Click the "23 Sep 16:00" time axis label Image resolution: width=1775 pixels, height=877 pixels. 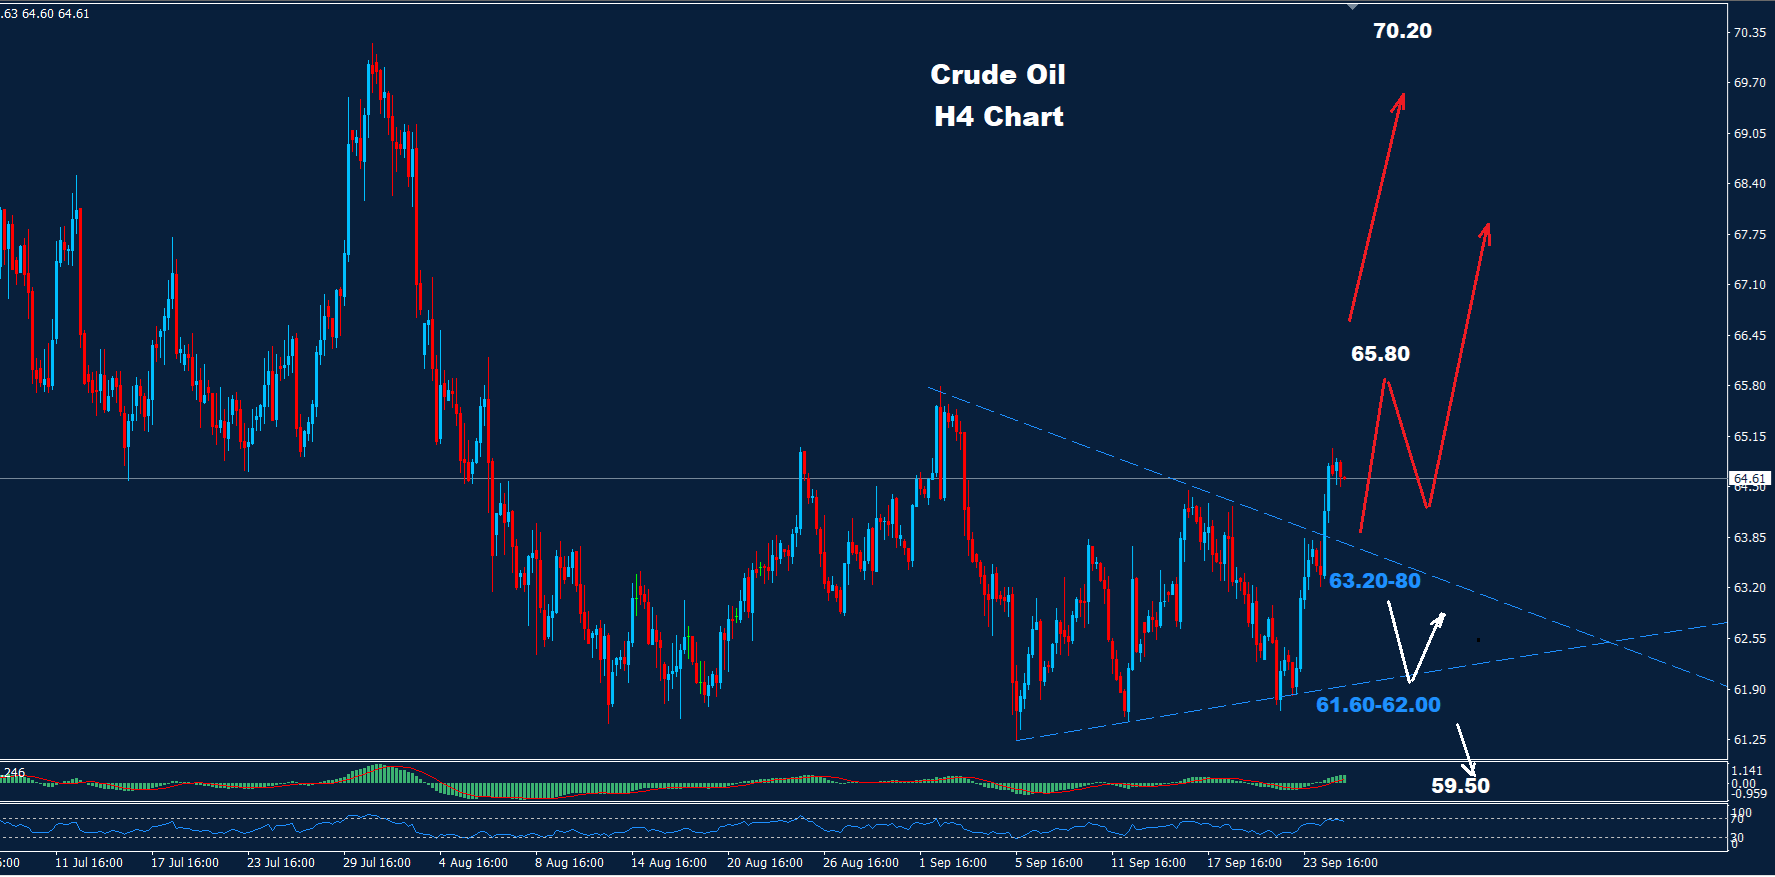click(x=1340, y=863)
